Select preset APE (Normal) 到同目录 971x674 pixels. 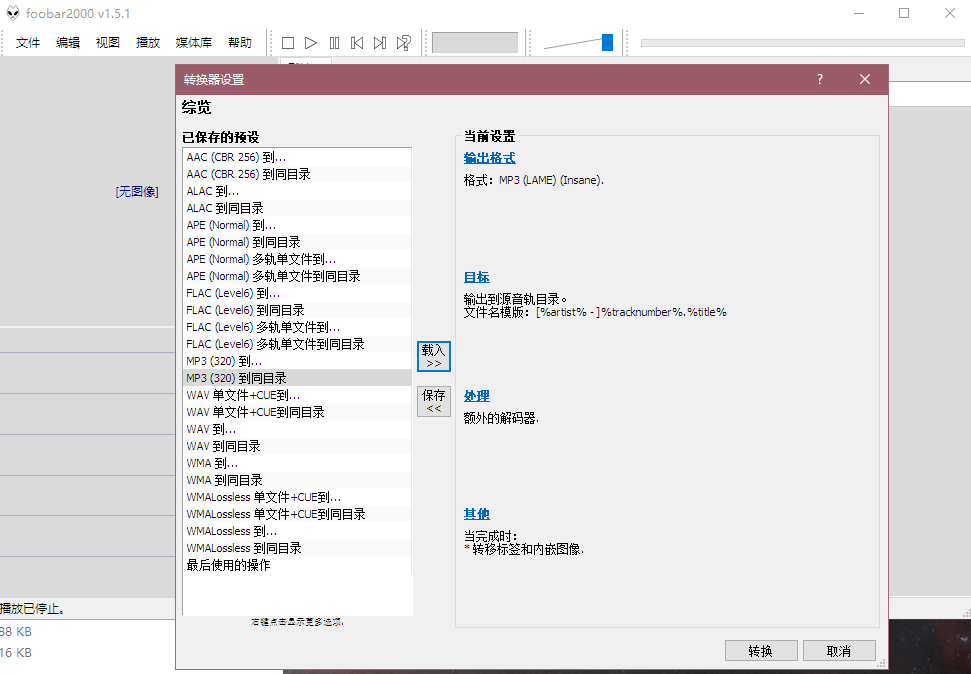pos(297,242)
